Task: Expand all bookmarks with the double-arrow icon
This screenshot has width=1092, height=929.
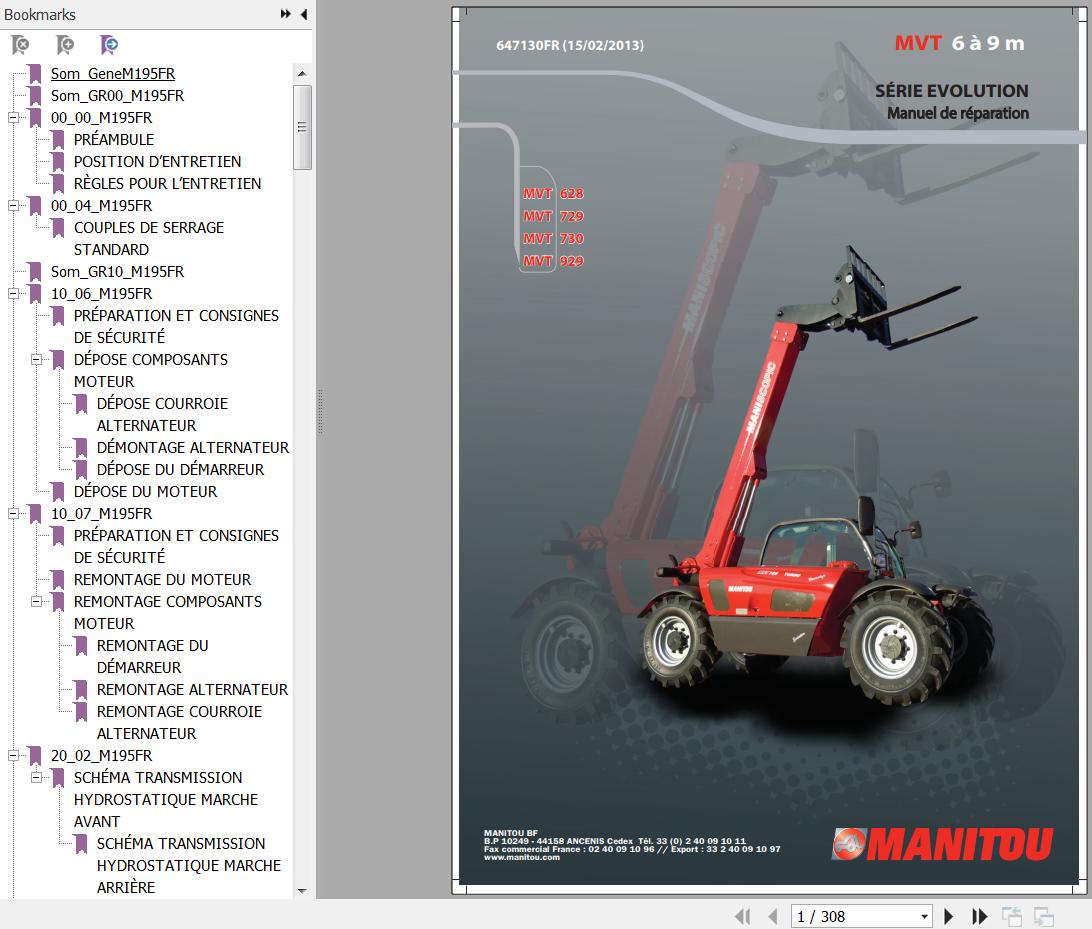Action: point(286,14)
